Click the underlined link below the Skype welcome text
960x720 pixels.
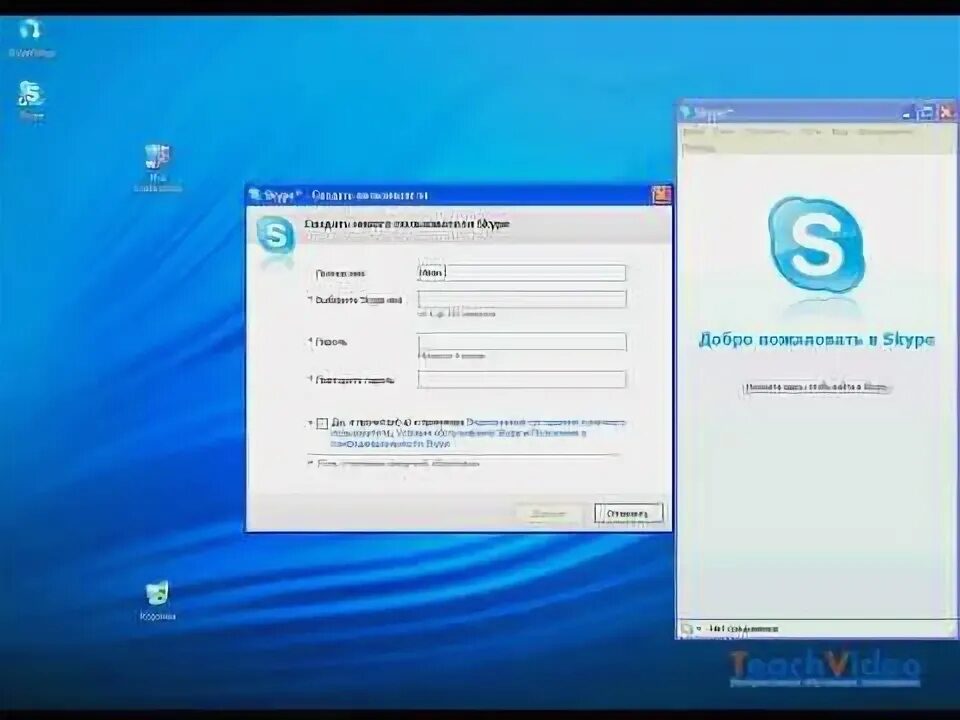(x=816, y=387)
